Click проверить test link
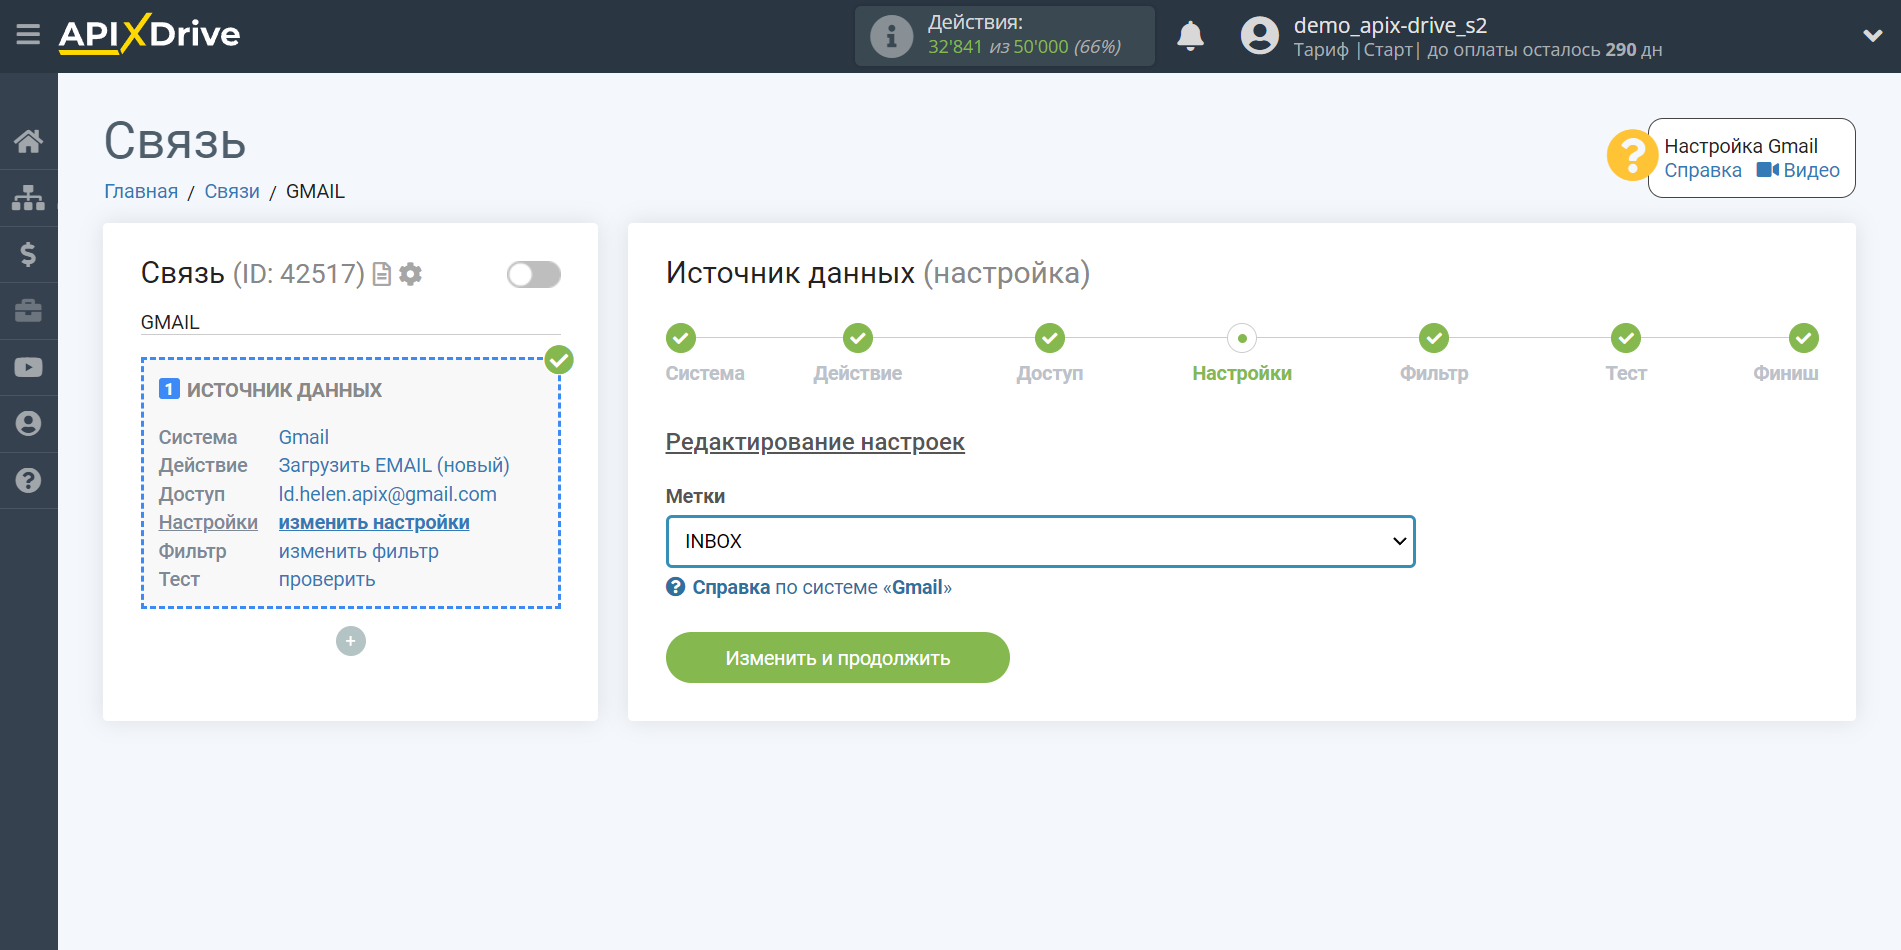Image resolution: width=1901 pixels, height=950 pixels. (327, 579)
